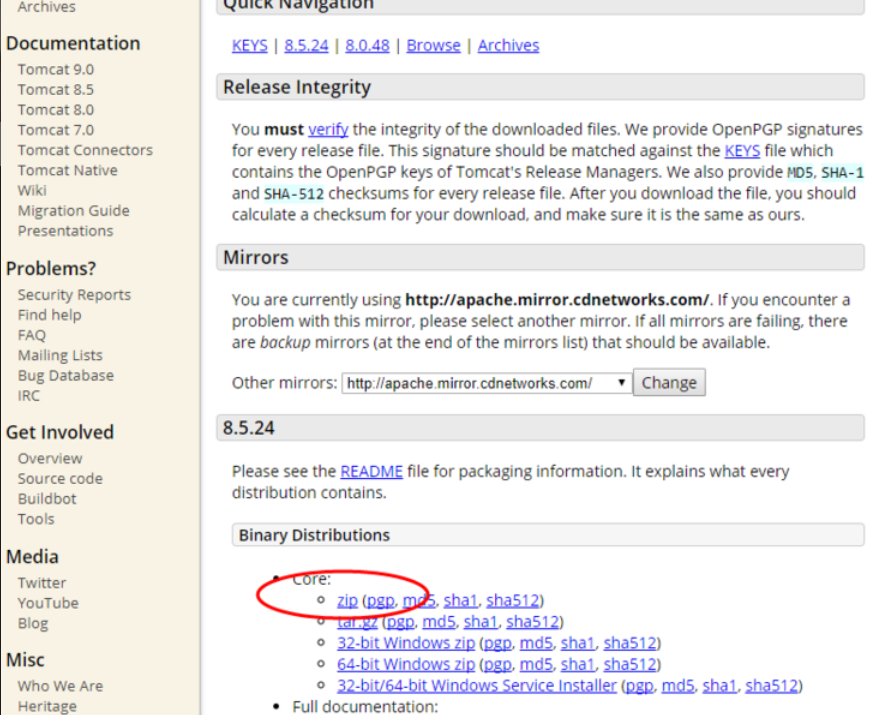Open the FAQ sidebar link

point(32,335)
